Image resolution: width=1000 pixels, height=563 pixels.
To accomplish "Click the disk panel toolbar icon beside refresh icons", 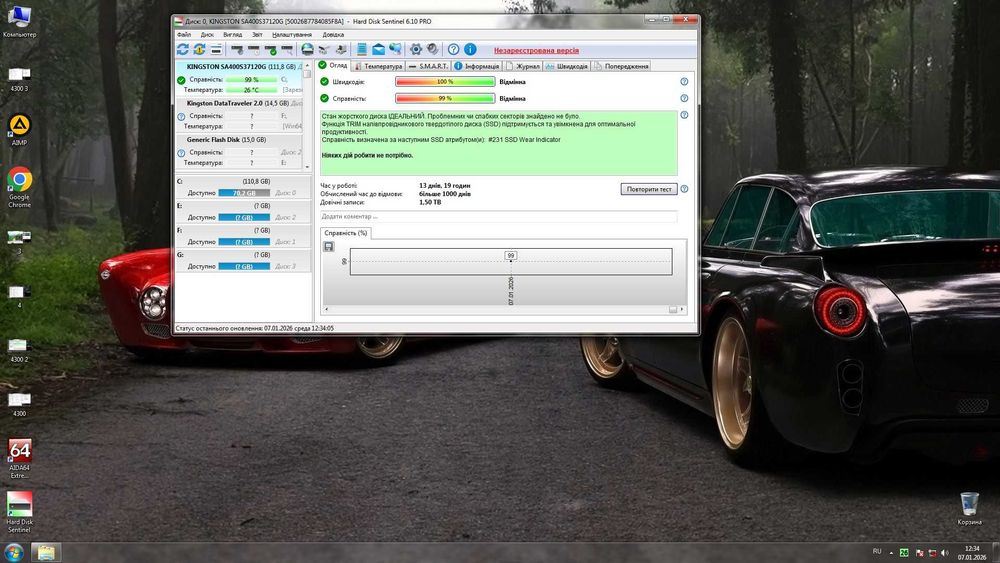I will (x=216, y=49).
